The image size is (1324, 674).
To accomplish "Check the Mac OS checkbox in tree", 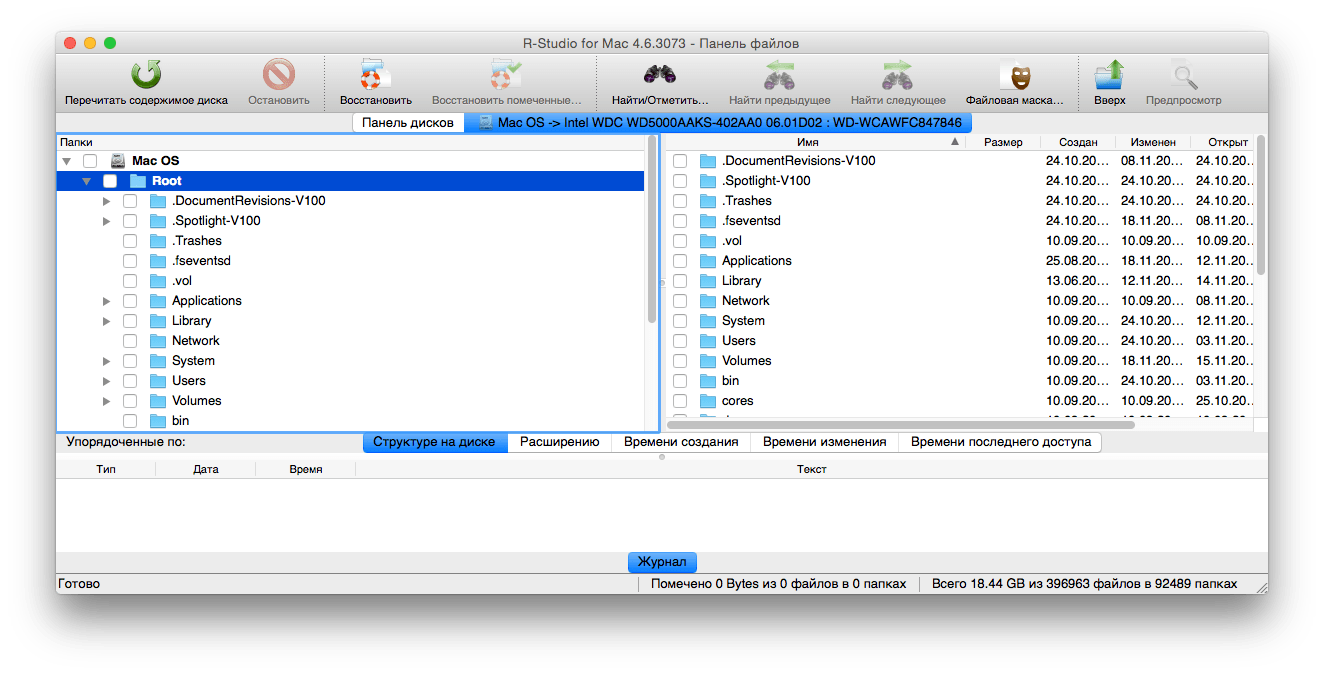I will tap(90, 161).
